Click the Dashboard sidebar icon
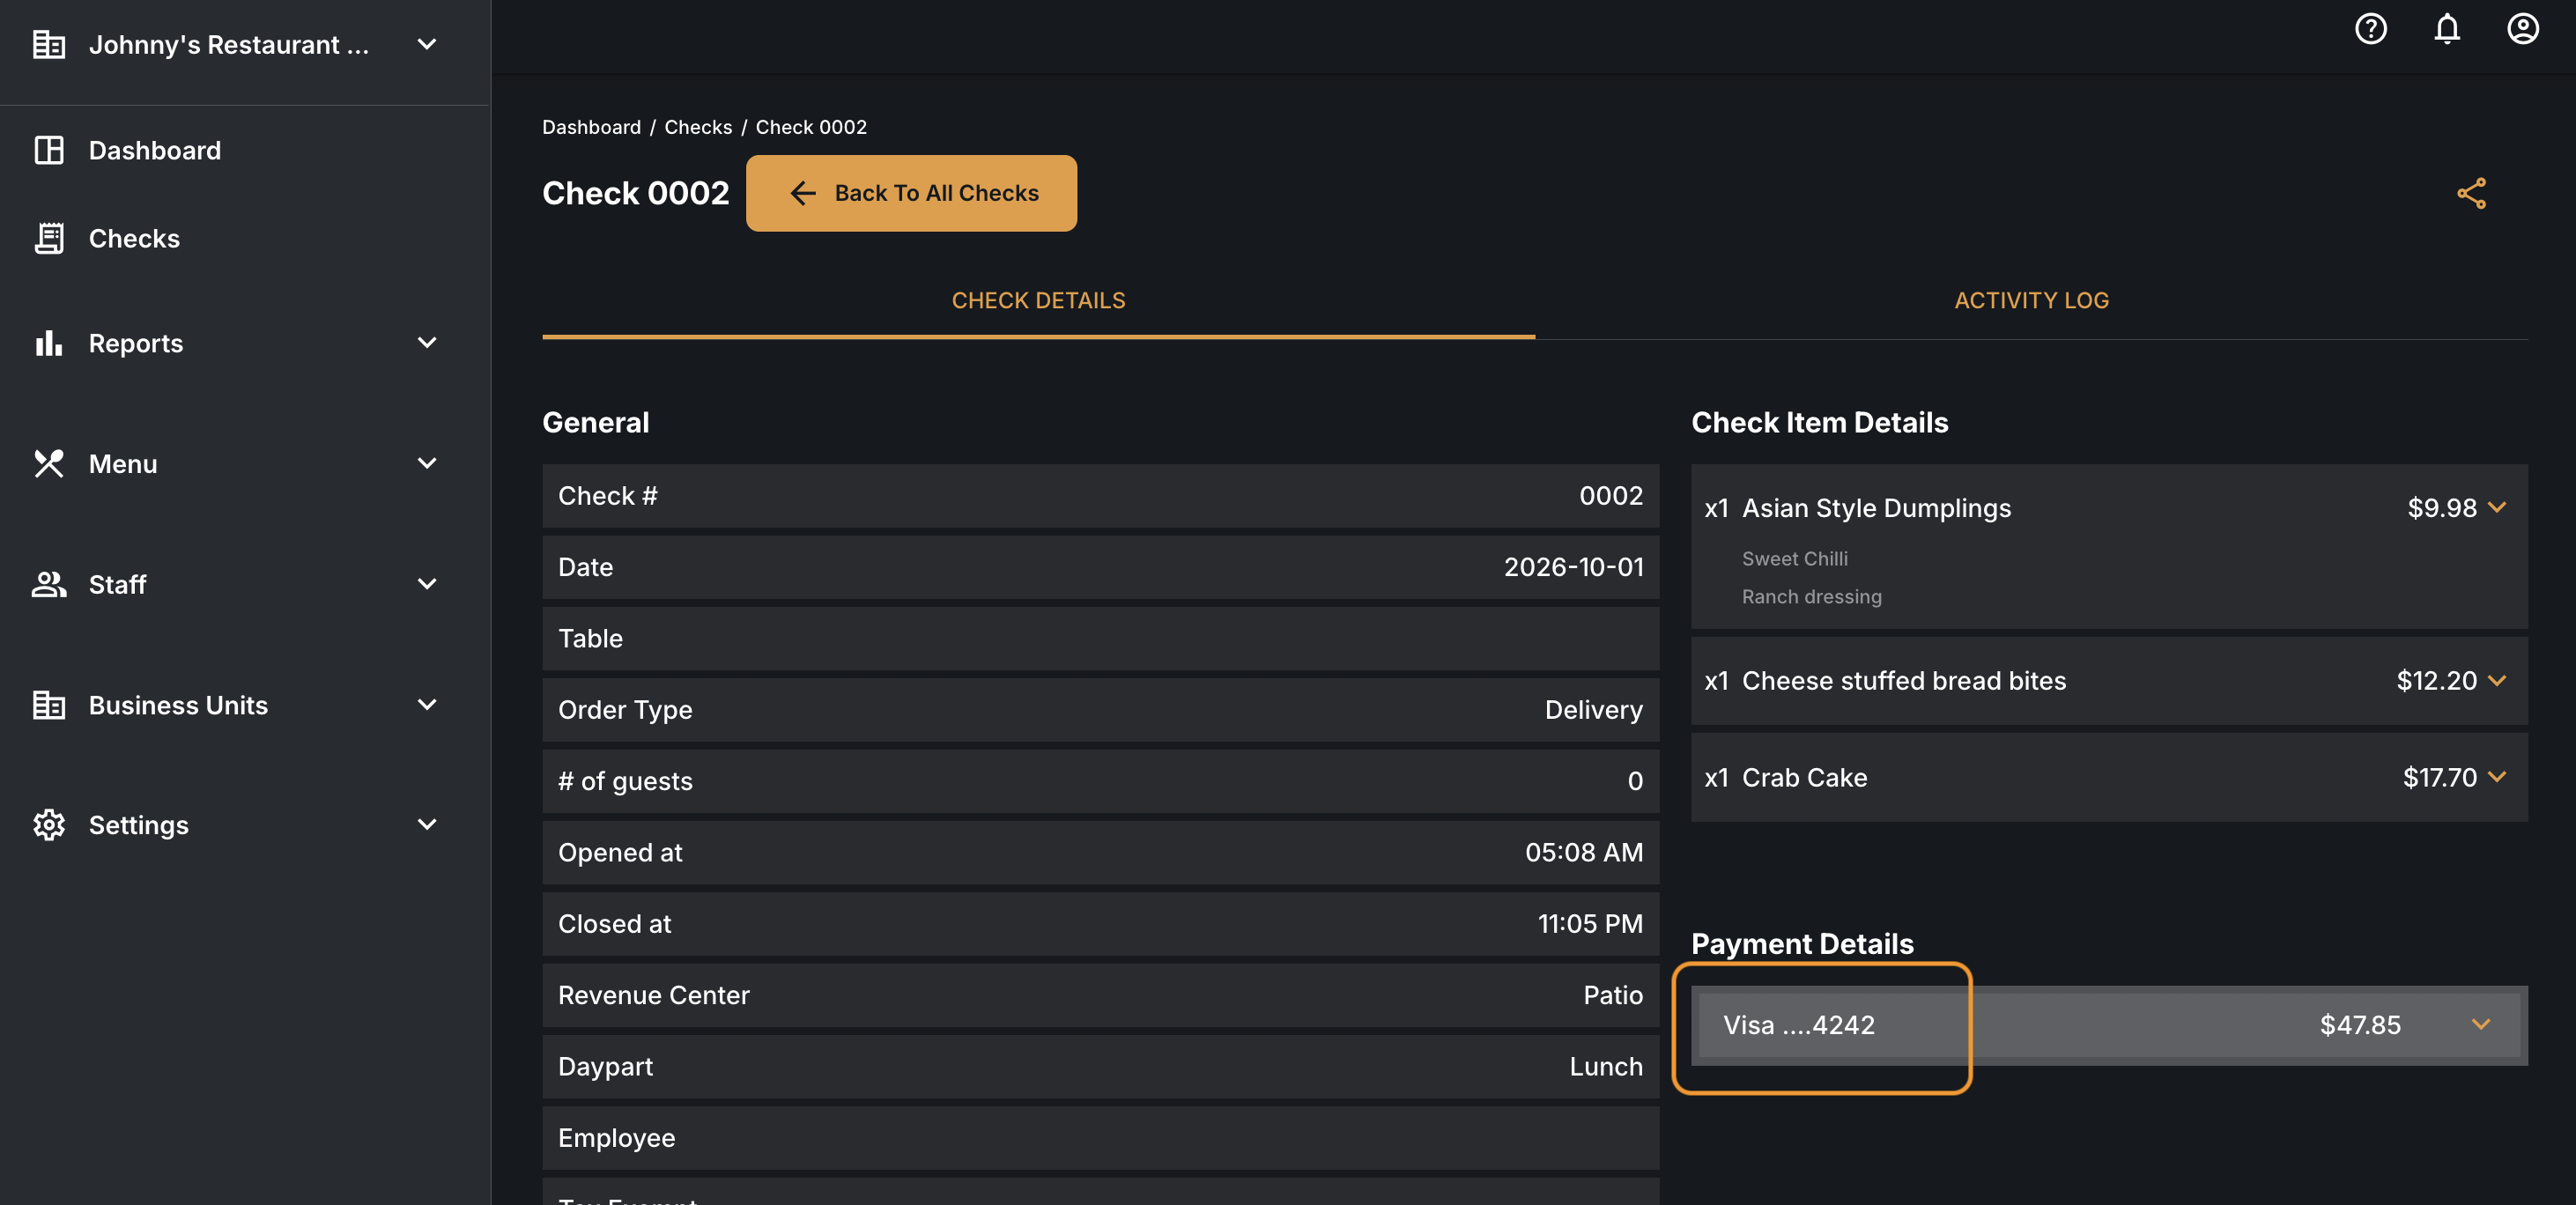Viewport: 2576px width, 1205px height. [49, 150]
